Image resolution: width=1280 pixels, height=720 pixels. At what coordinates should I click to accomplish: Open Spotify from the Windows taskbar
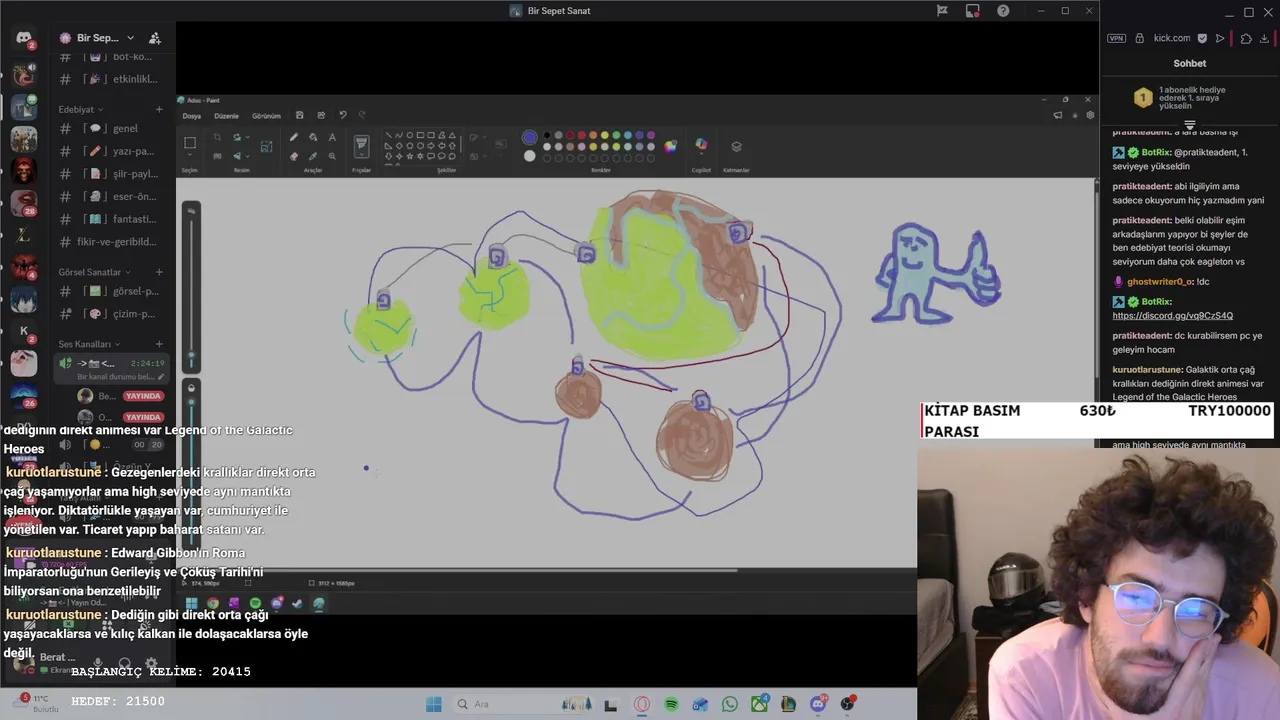[x=671, y=704]
